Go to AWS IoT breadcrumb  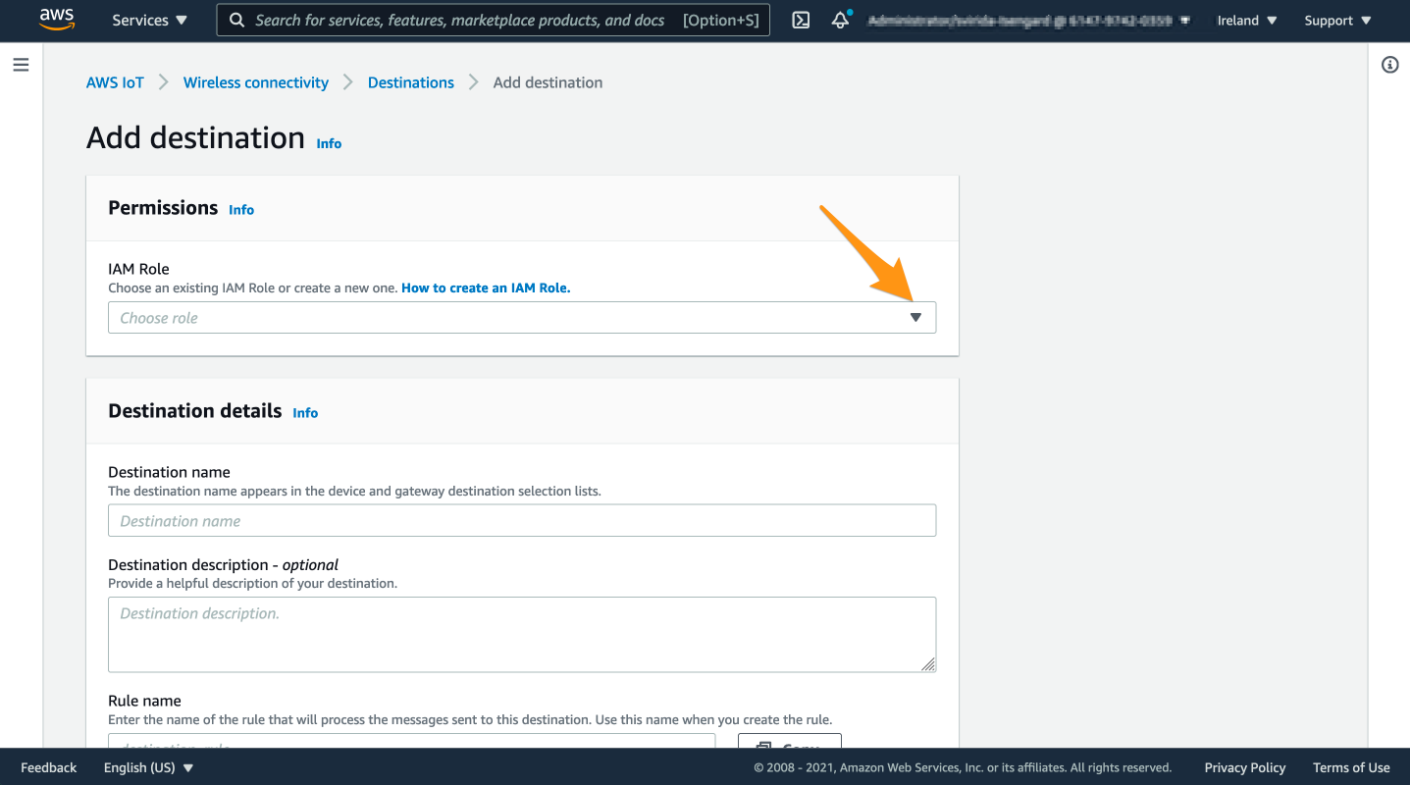click(115, 83)
